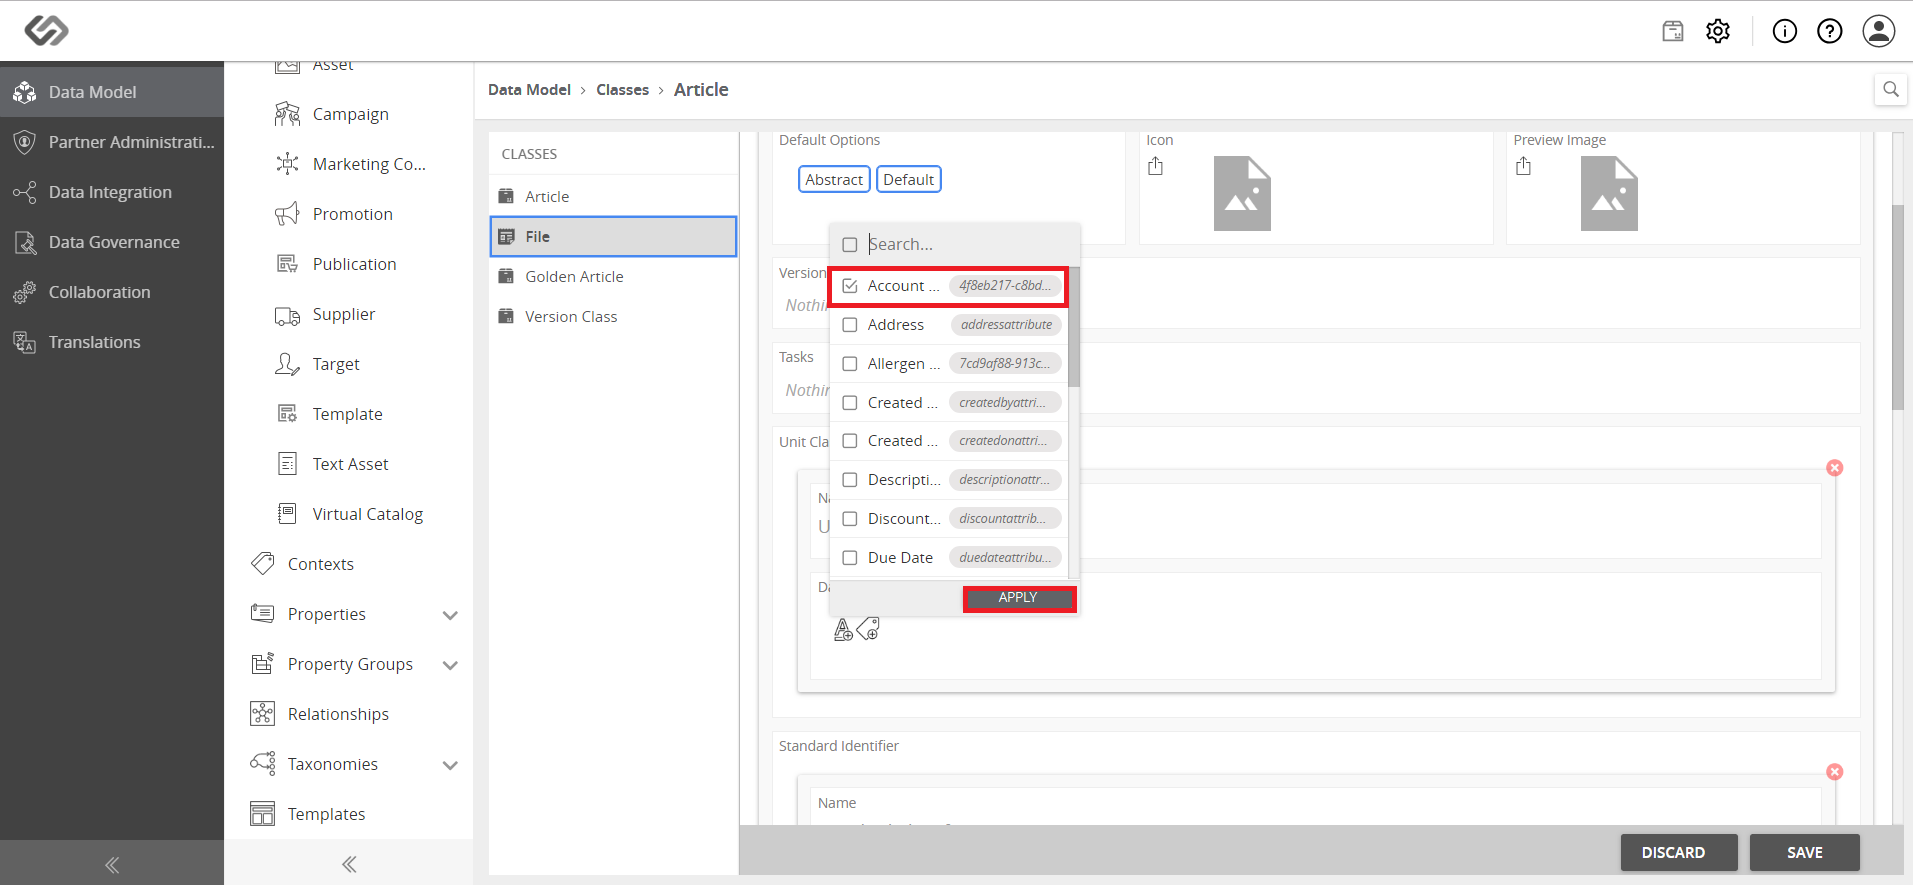Check the Discount... checkbox

point(850,519)
